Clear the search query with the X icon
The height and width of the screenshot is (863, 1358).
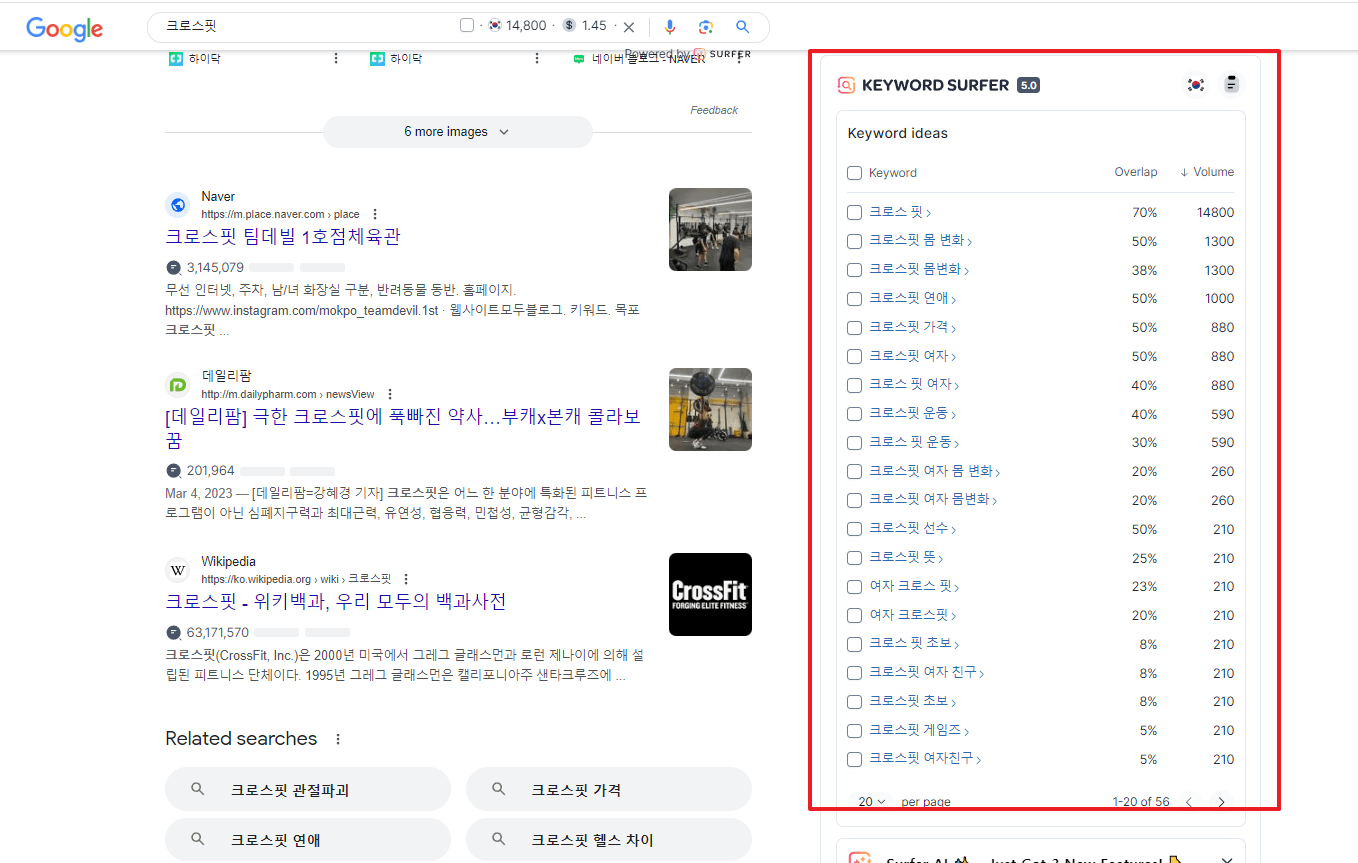tap(628, 27)
